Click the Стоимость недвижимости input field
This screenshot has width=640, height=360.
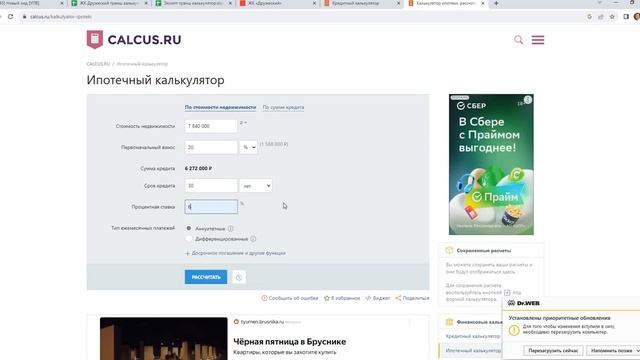(211, 126)
